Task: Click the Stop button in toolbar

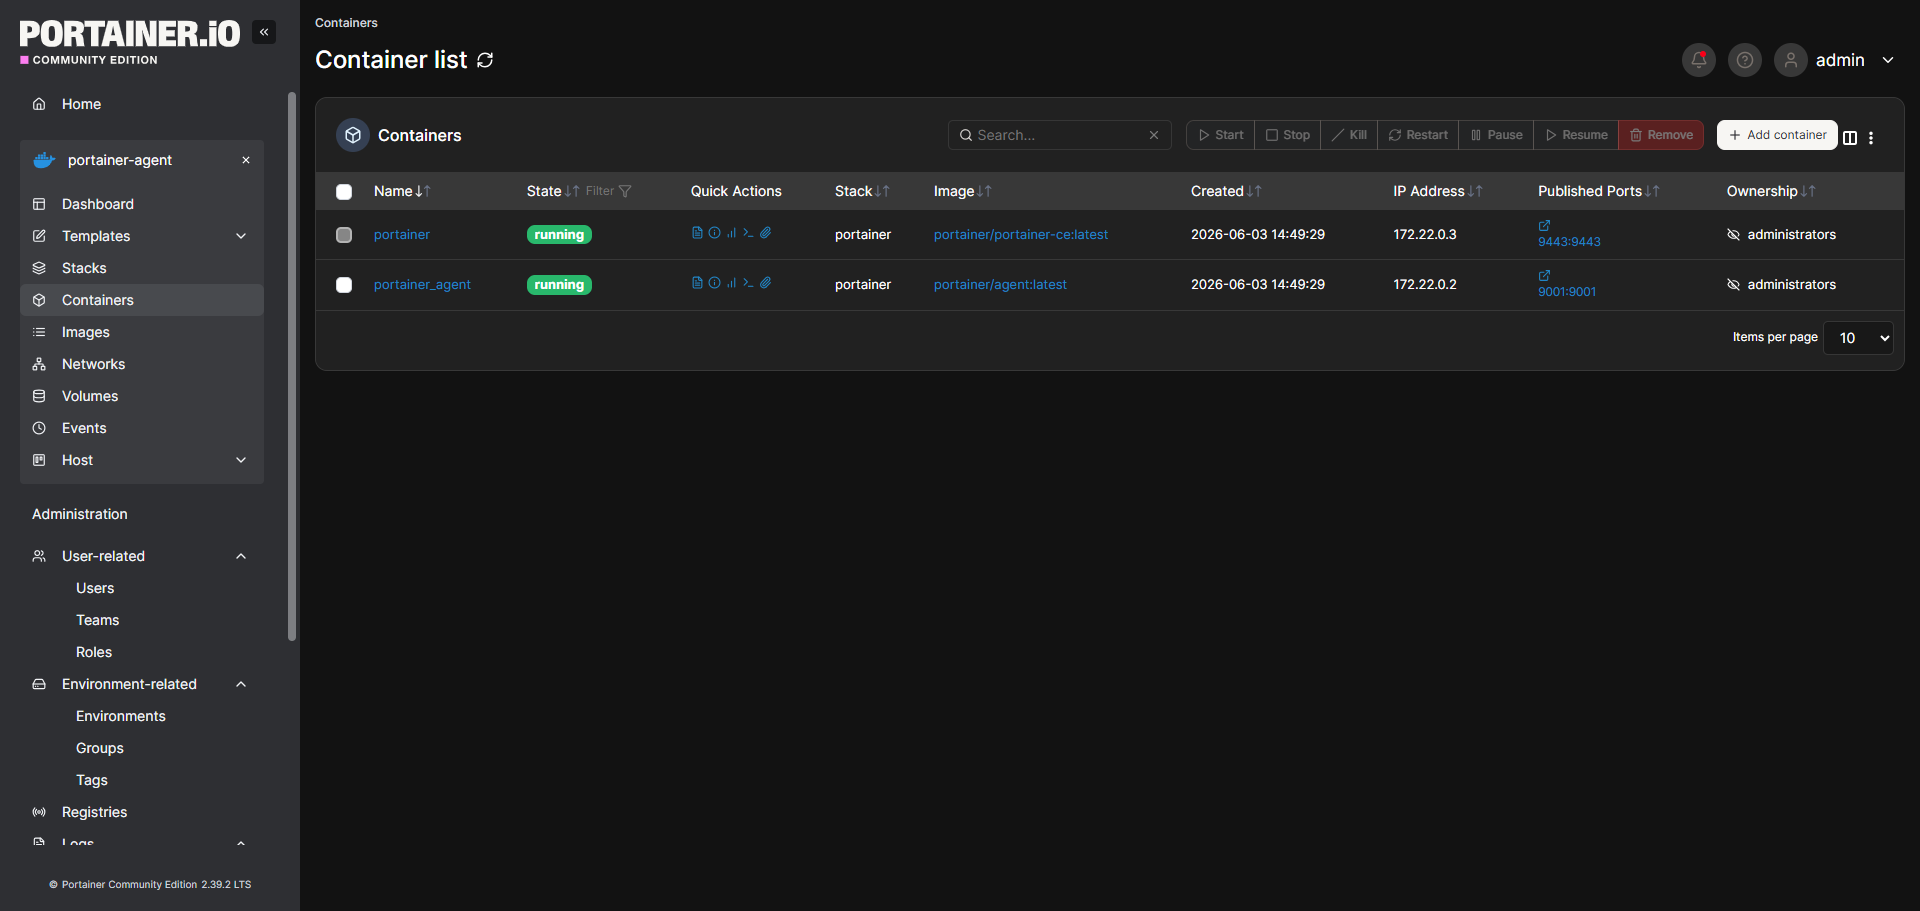Action: 1288,135
